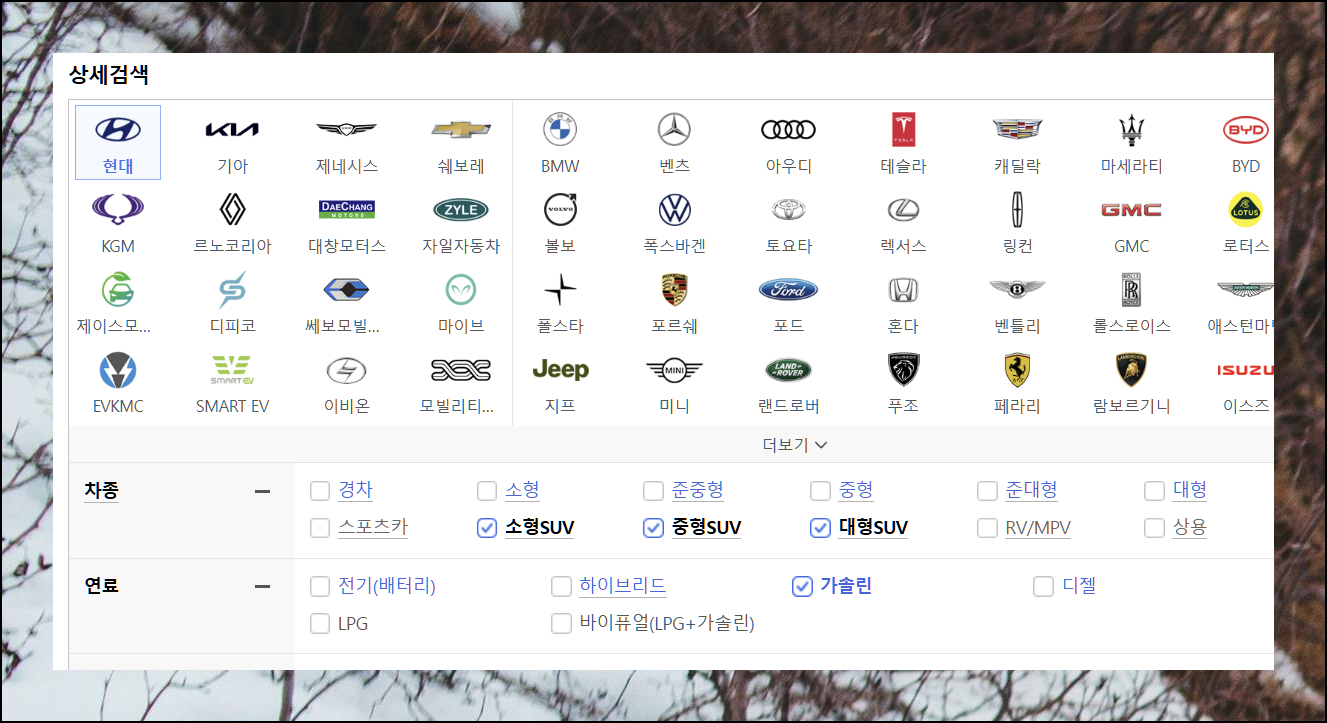Select the Jeep (지프) brand logo
The height and width of the screenshot is (723, 1327).
point(560,369)
